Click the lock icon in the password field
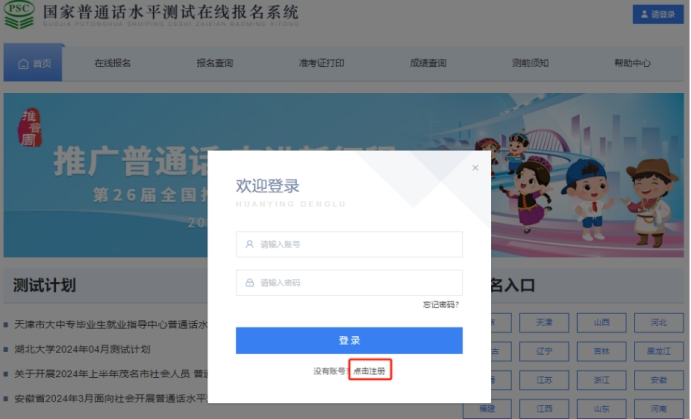Viewport: 691px width, 419px height. (249, 283)
